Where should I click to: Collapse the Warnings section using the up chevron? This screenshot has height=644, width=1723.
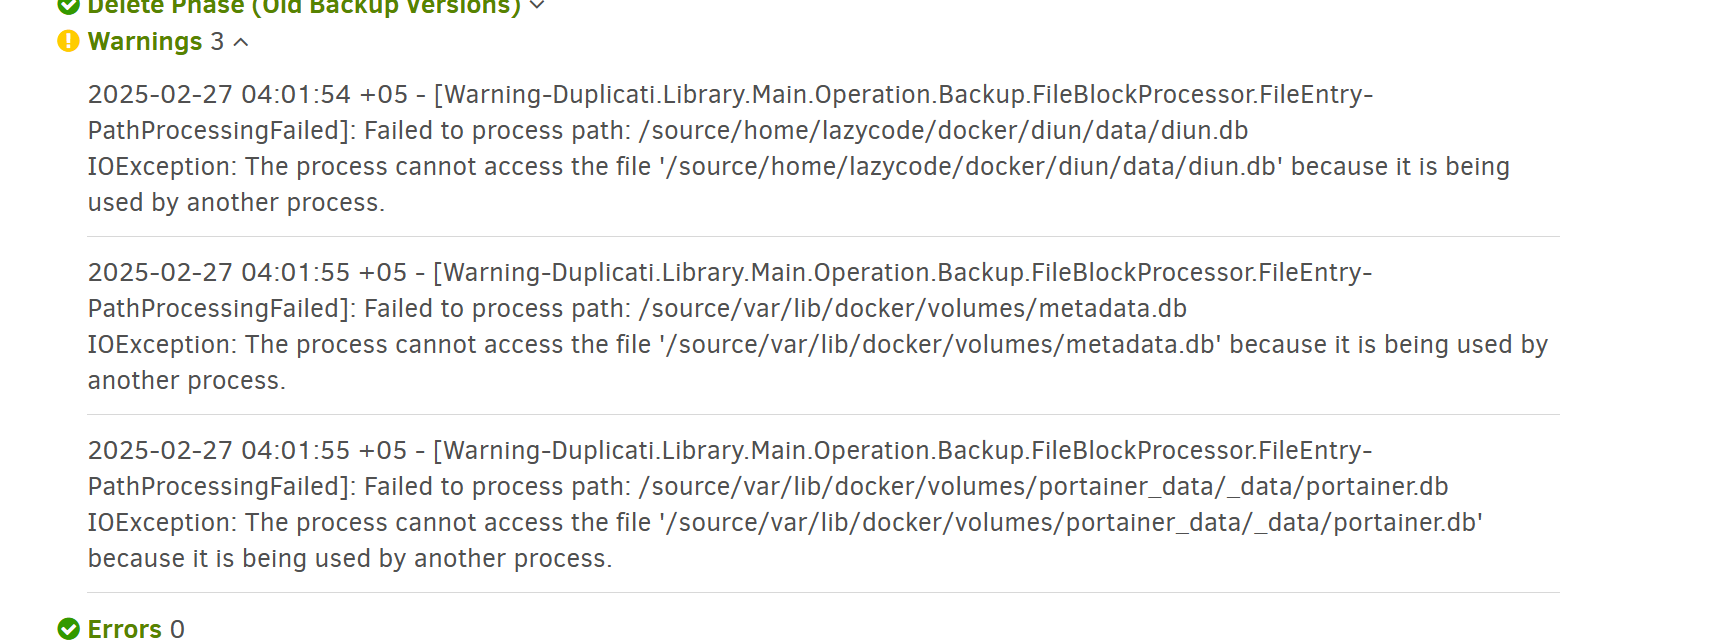click(241, 42)
